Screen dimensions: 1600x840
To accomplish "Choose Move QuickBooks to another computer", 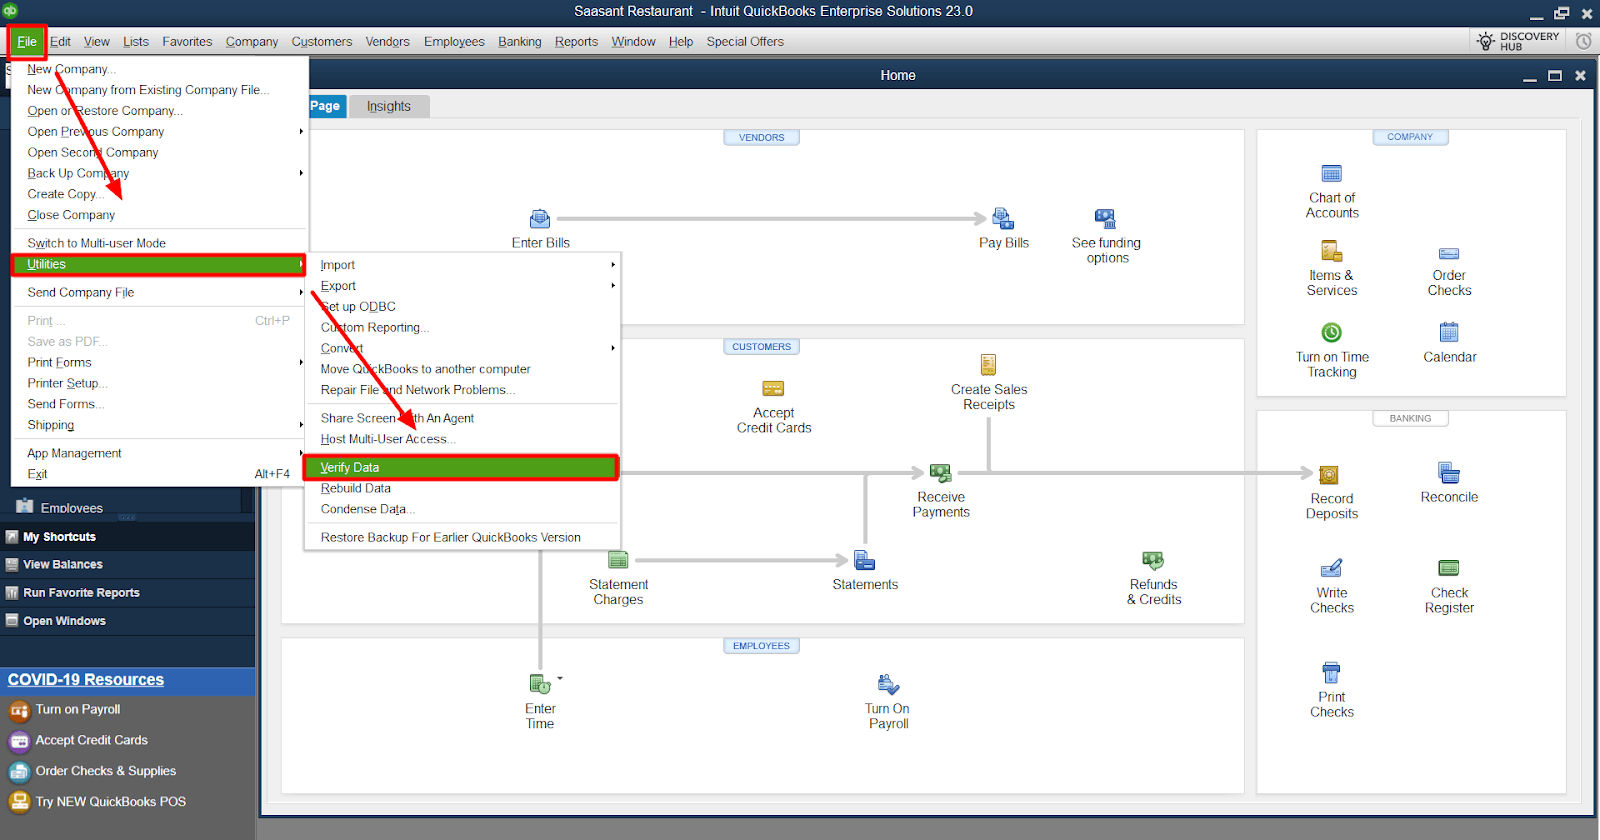I will point(462,369).
